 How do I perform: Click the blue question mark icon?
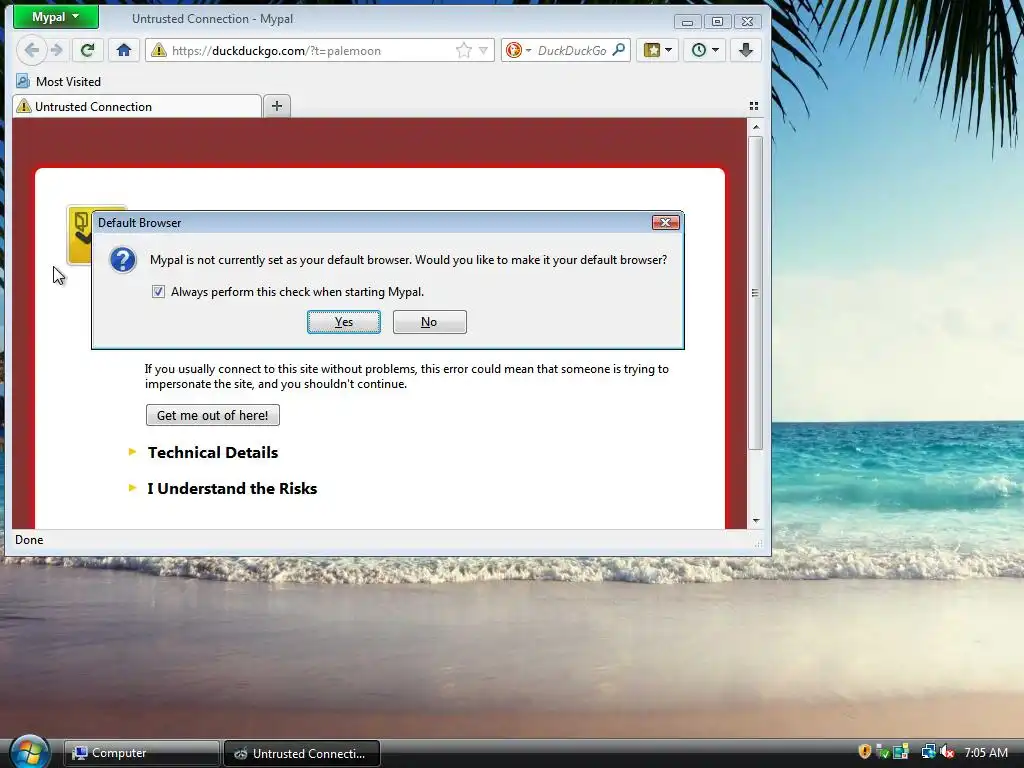pos(123,260)
